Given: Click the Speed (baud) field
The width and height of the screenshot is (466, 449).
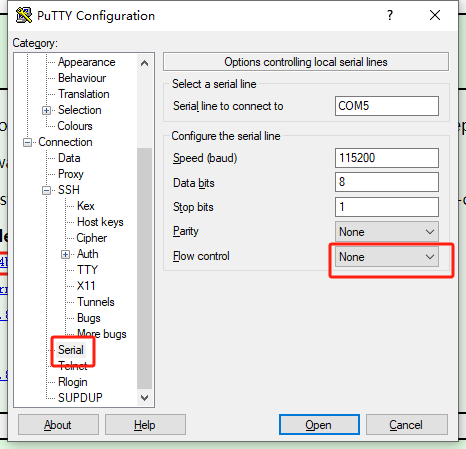Looking at the screenshot, I should (x=387, y=158).
